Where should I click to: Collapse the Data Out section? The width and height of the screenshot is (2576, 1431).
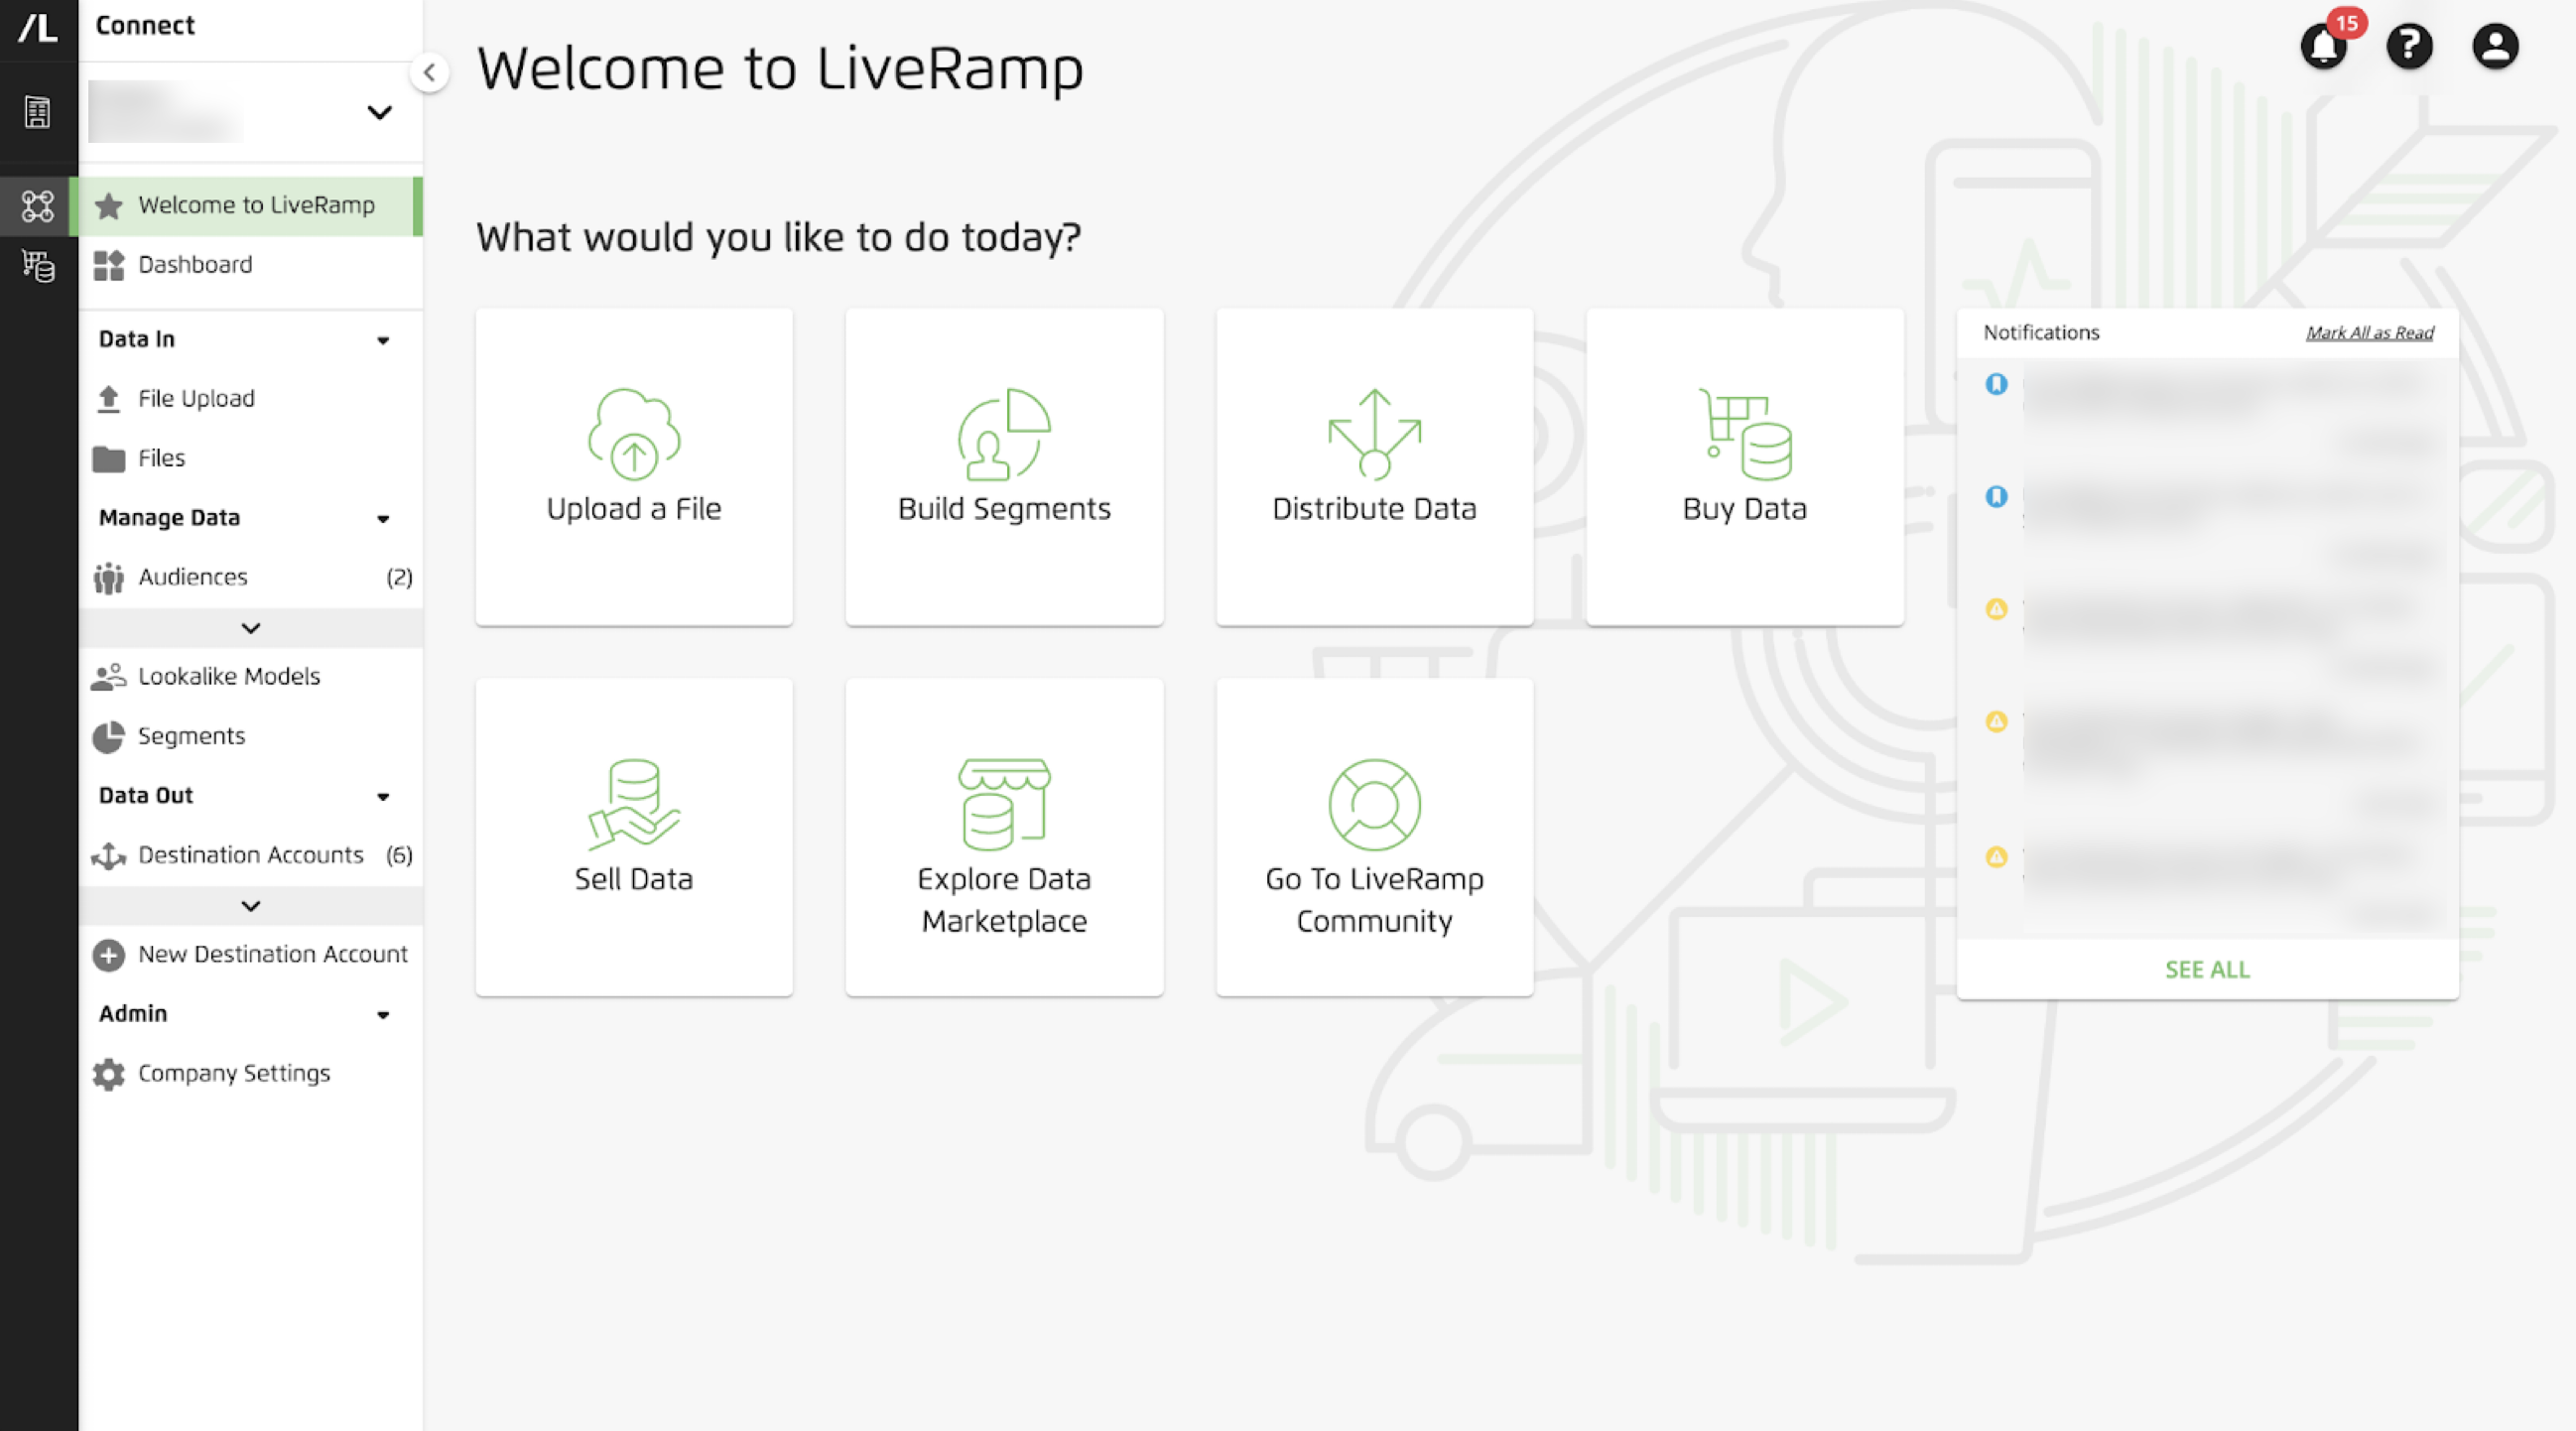click(x=383, y=797)
